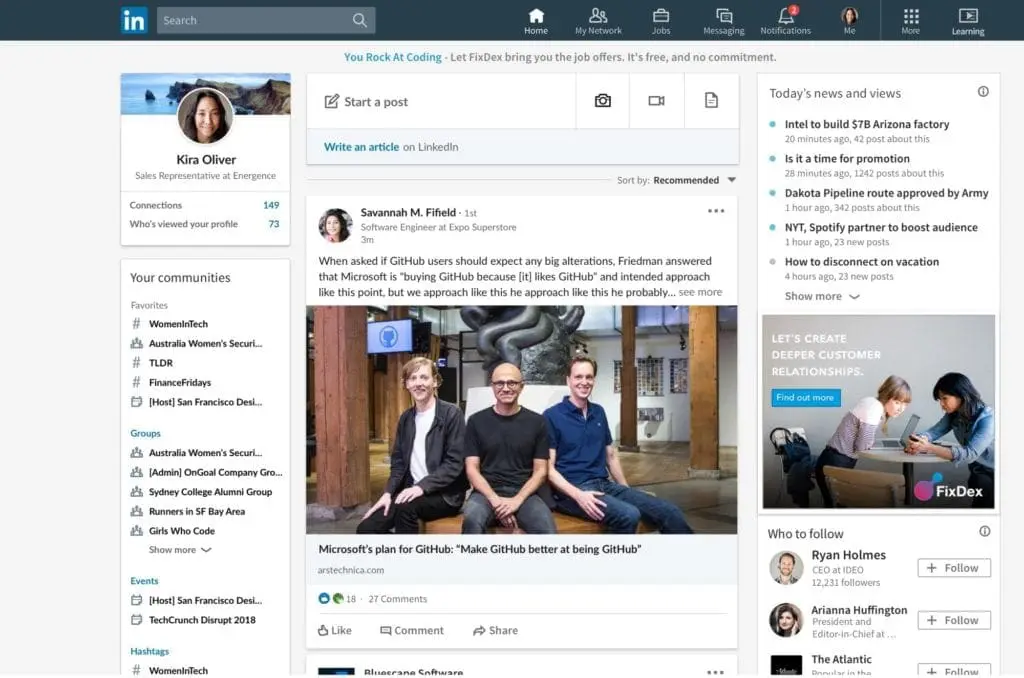Click Comment on the post

point(412,630)
